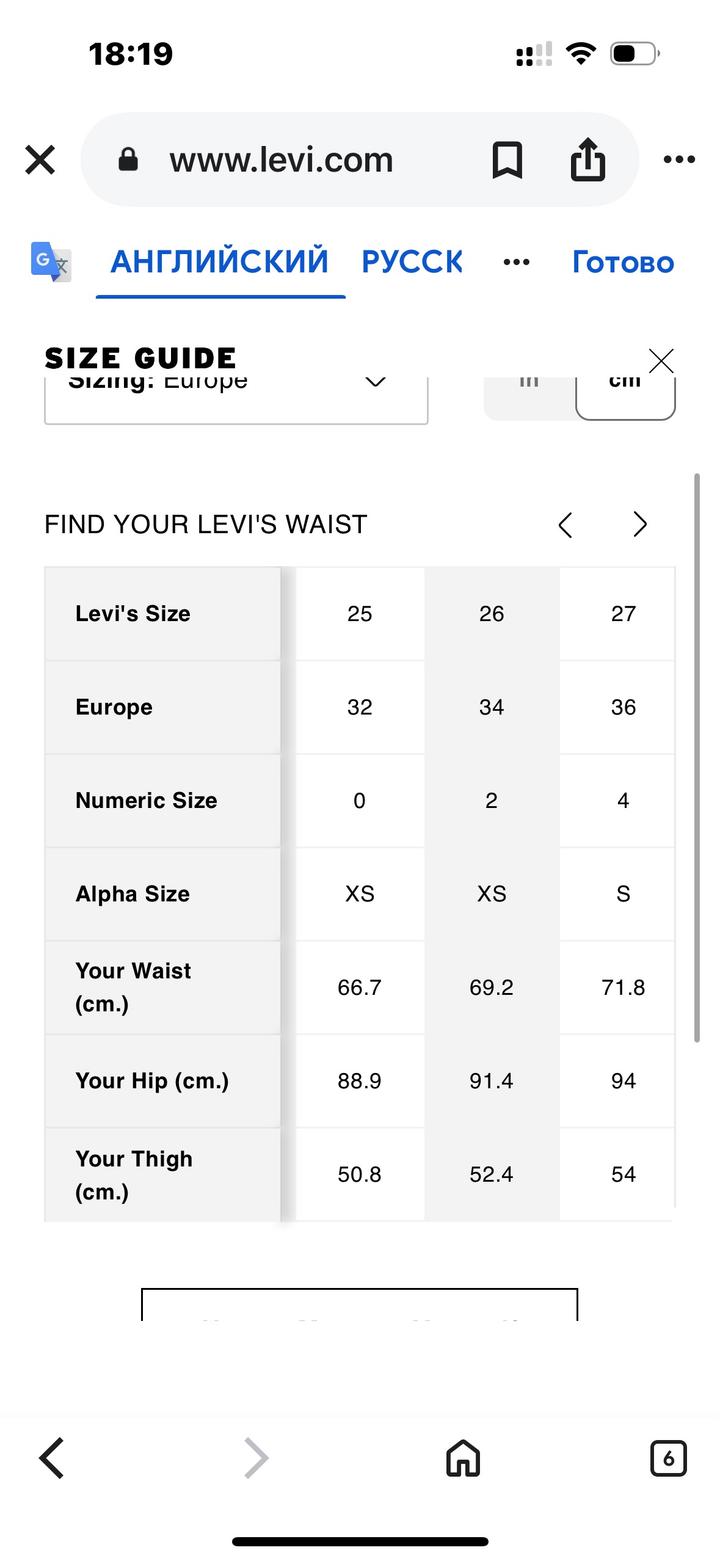Image resolution: width=720 pixels, height=1561 pixels.
Task: Tap the bookmark icon in address bar
Action: pos(507,160)
